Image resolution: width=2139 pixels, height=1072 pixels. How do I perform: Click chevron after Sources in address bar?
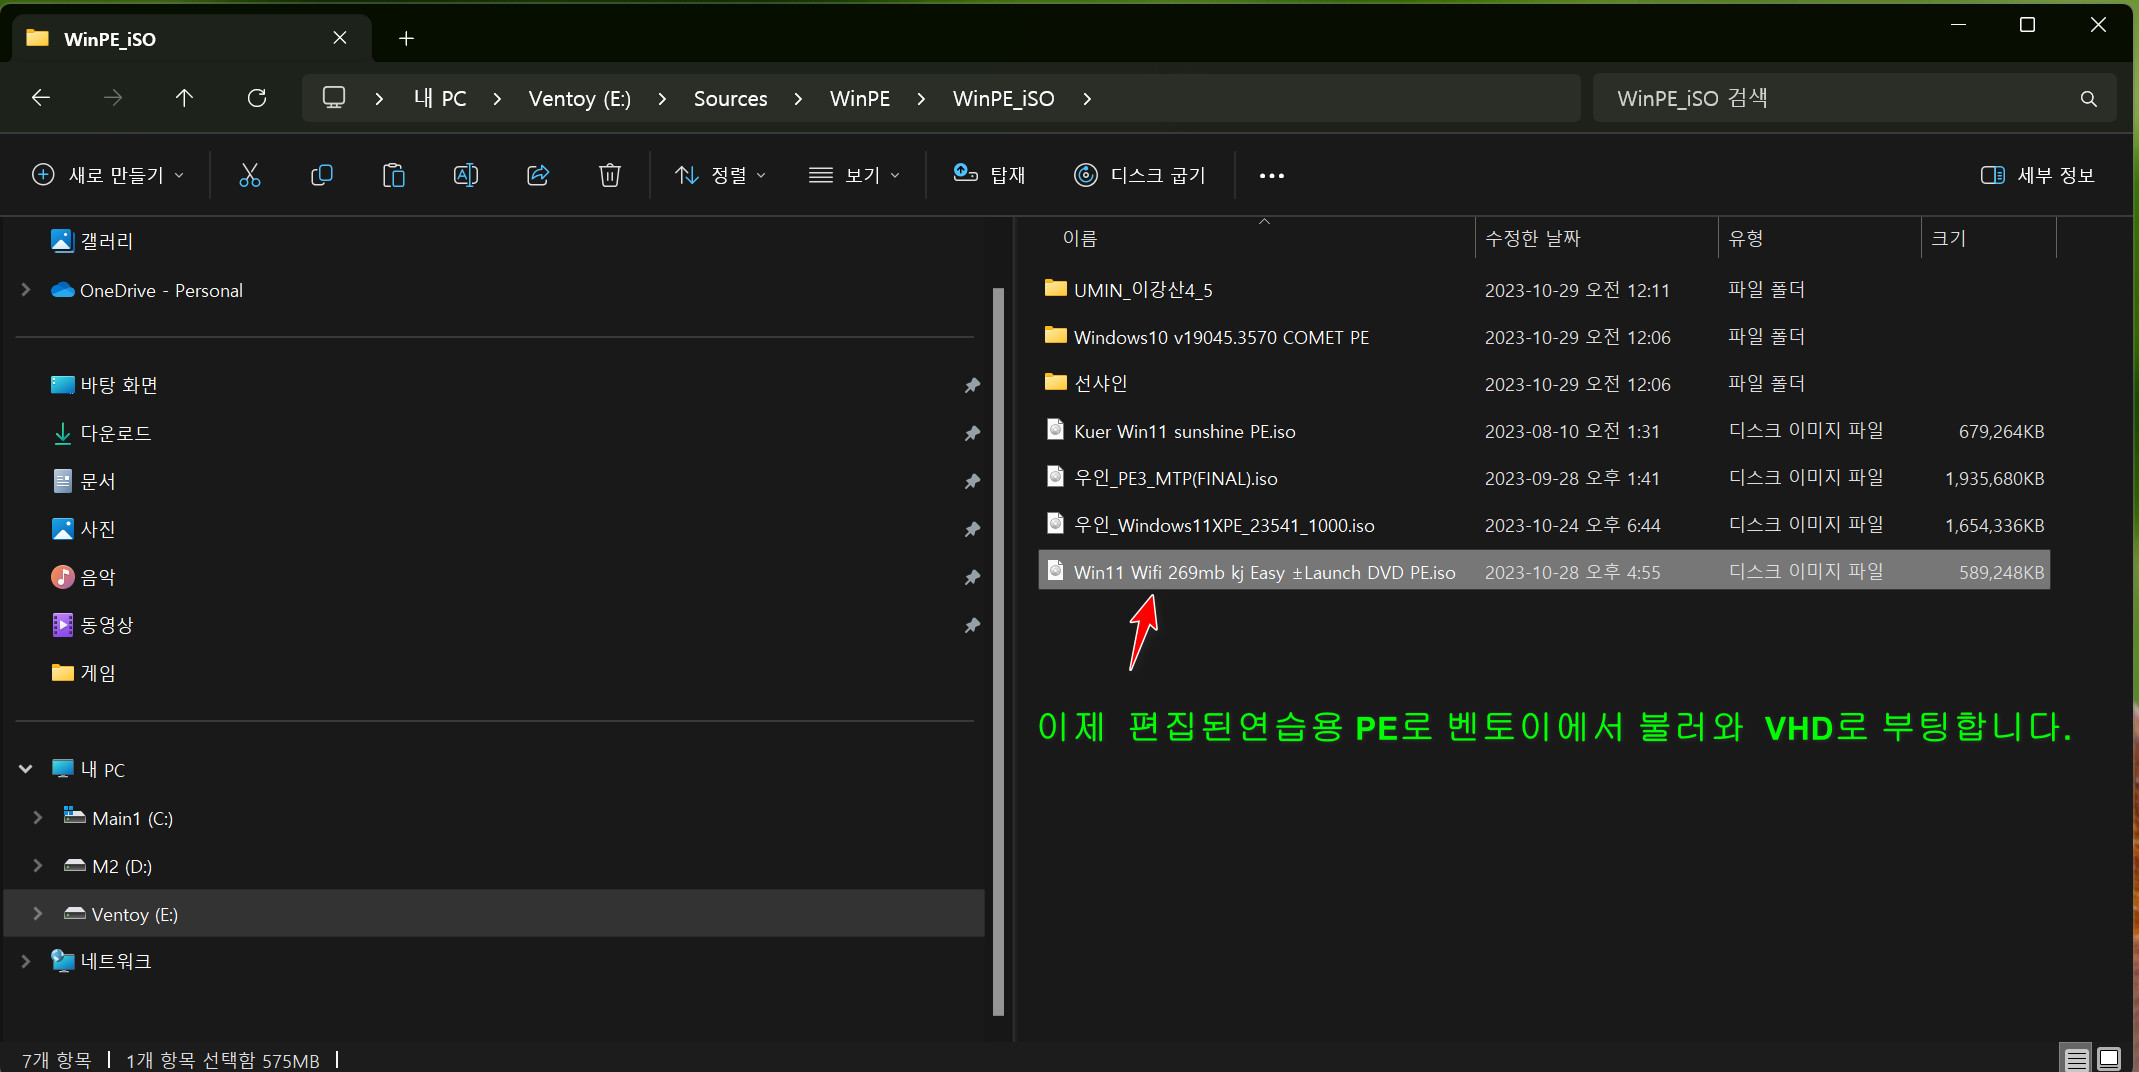tap(798, 98)
